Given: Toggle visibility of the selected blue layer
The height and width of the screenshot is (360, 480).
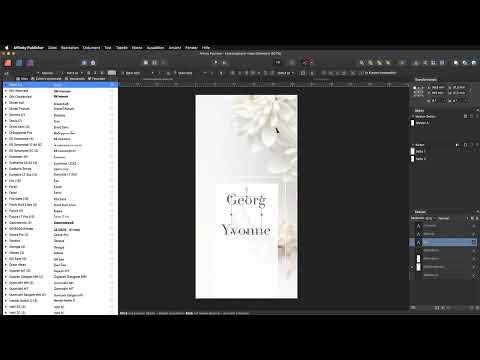Looking at the screenshot, I should (x=474, y=242).
